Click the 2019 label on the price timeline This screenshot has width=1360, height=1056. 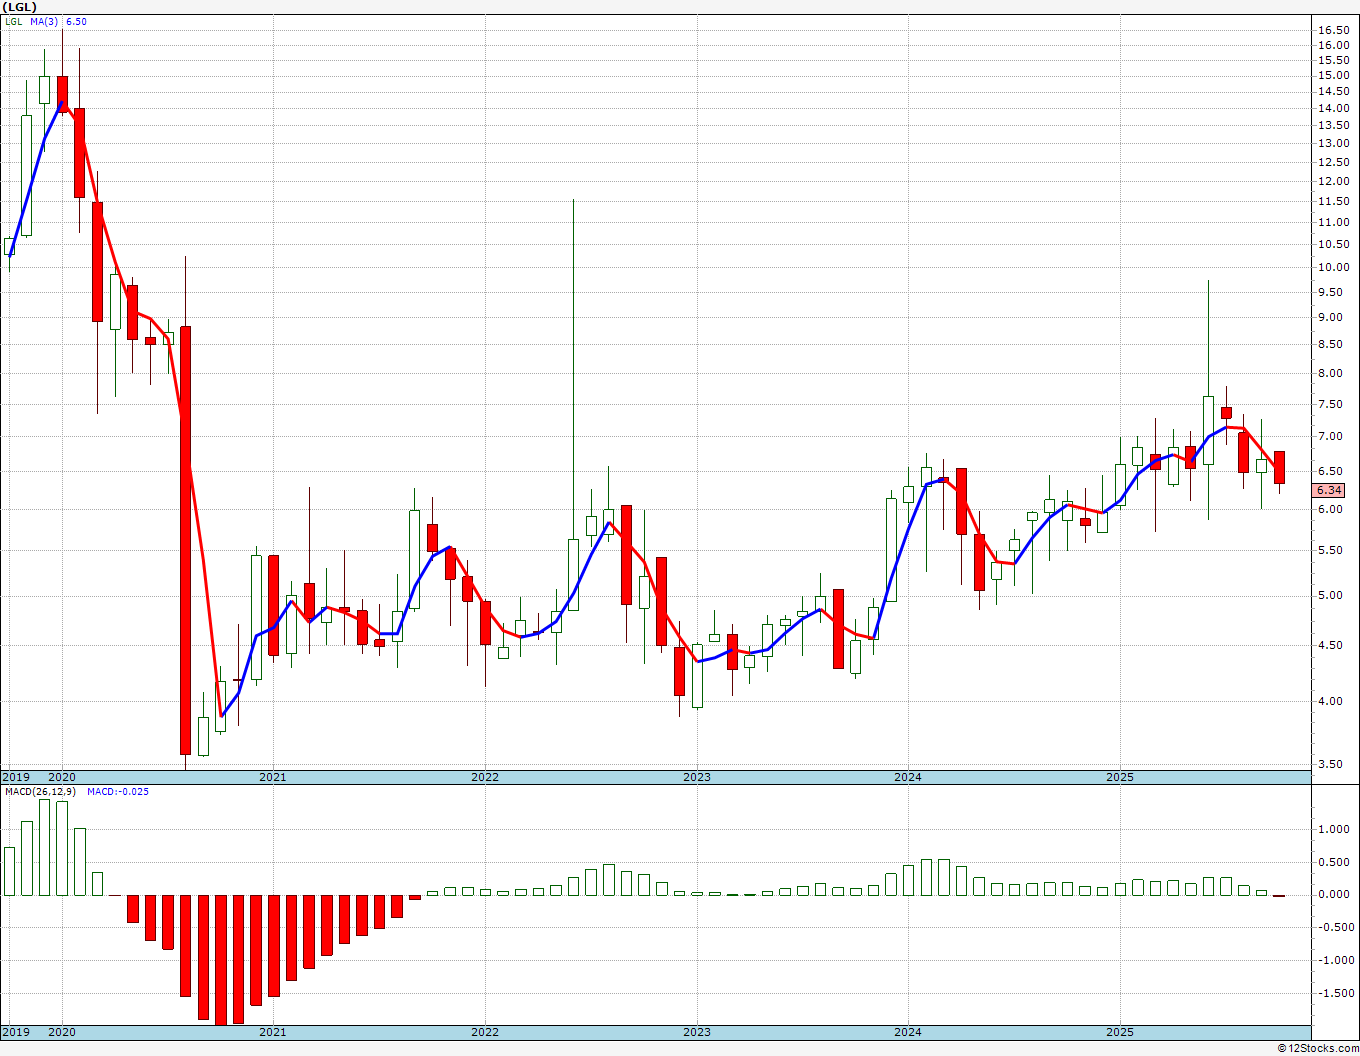pyautogui.click(x=15, y=777)
